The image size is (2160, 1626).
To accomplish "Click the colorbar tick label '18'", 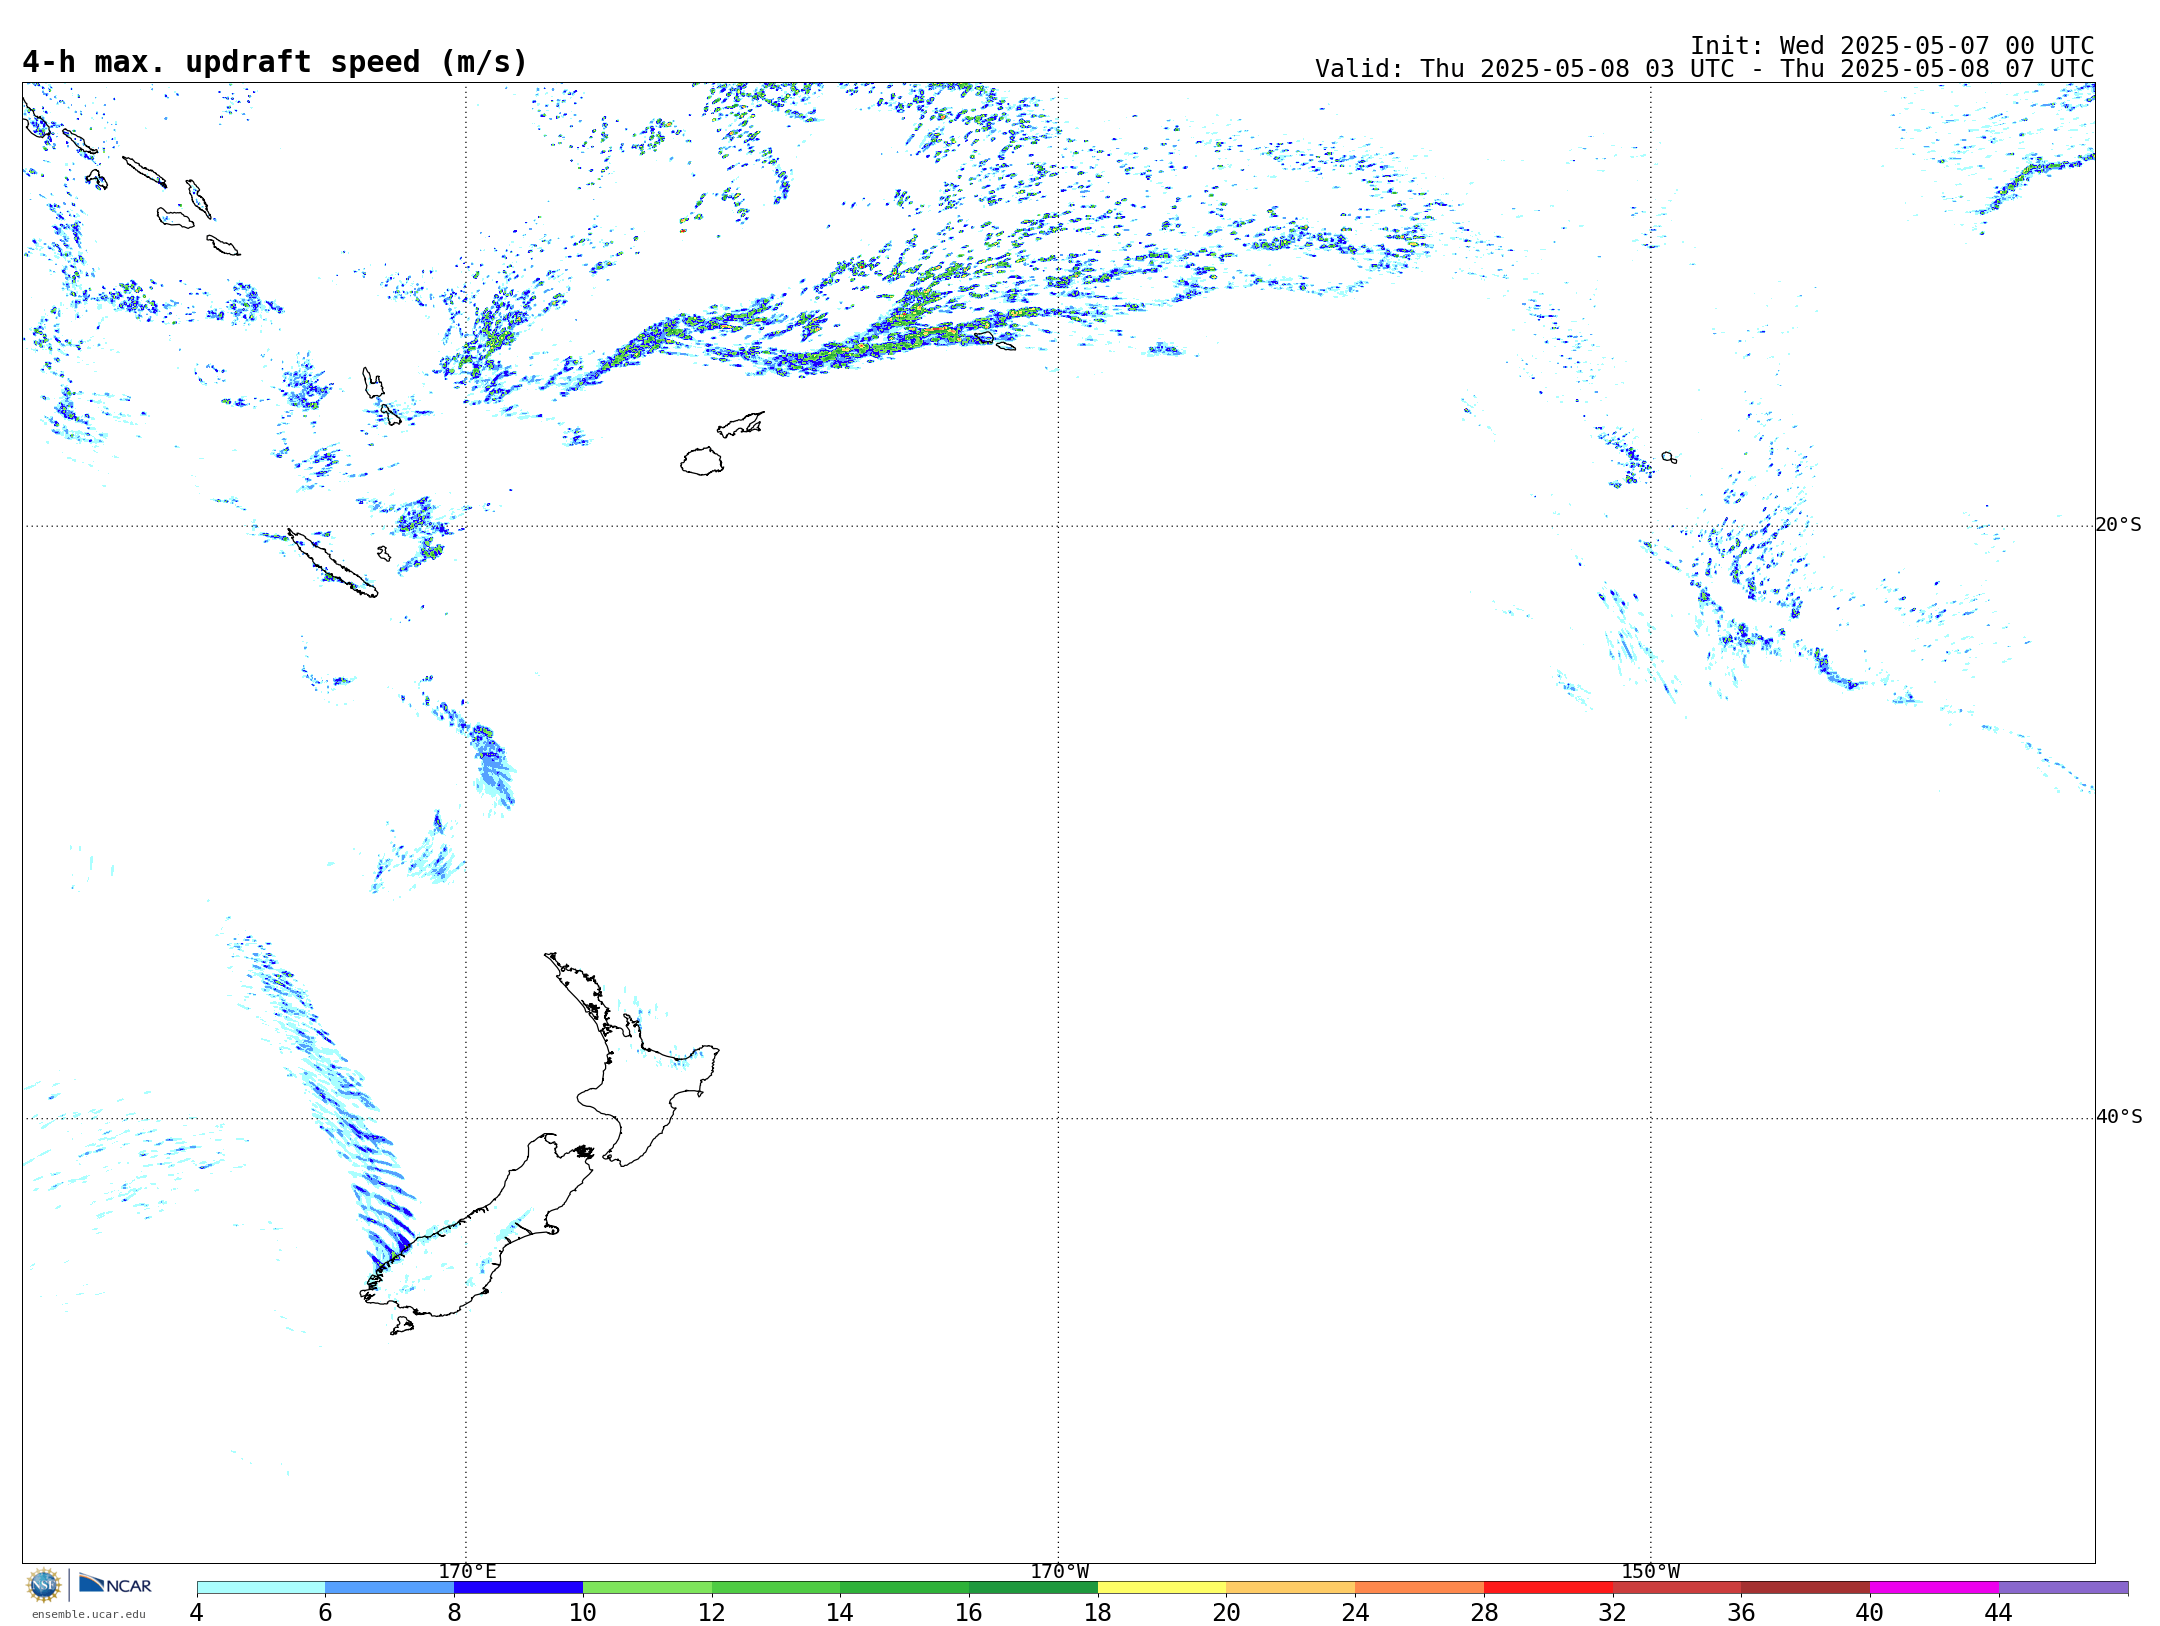I will (x=1098, y=1612).
